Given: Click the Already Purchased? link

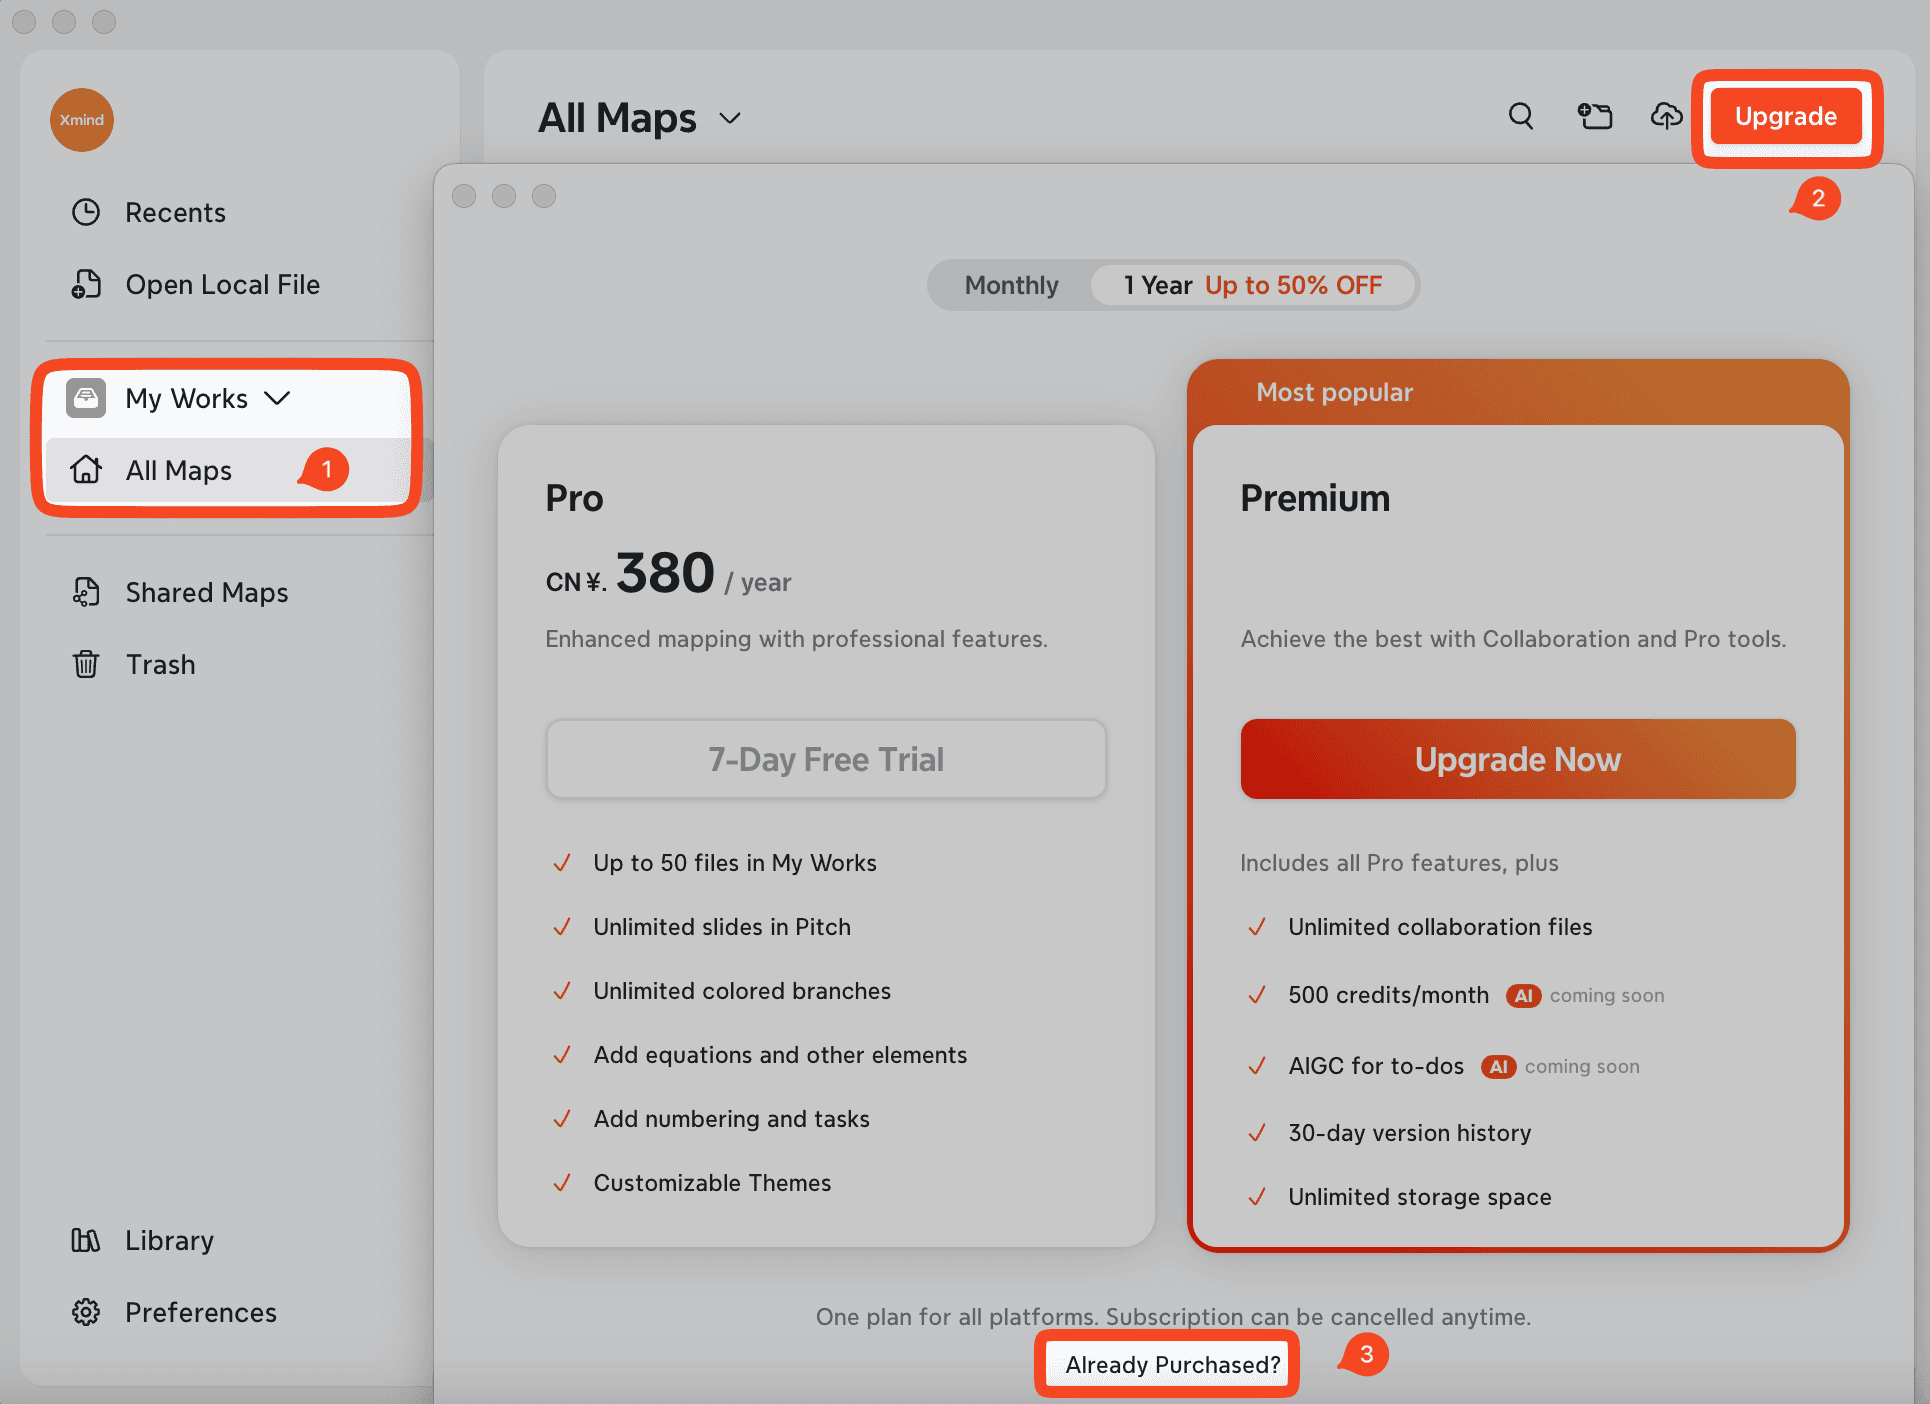Looking at the screenshot, I should [x=1172, y=1364].
